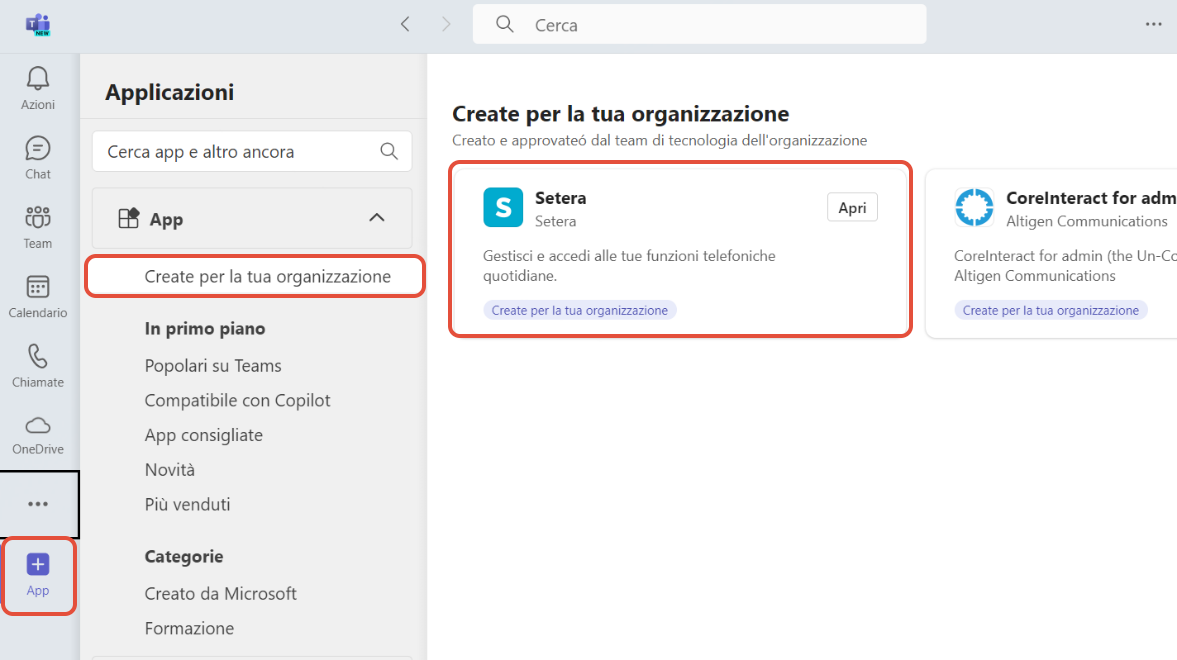Collapse the App section chevron
The image size is (1177, 660).
point(377,218)
